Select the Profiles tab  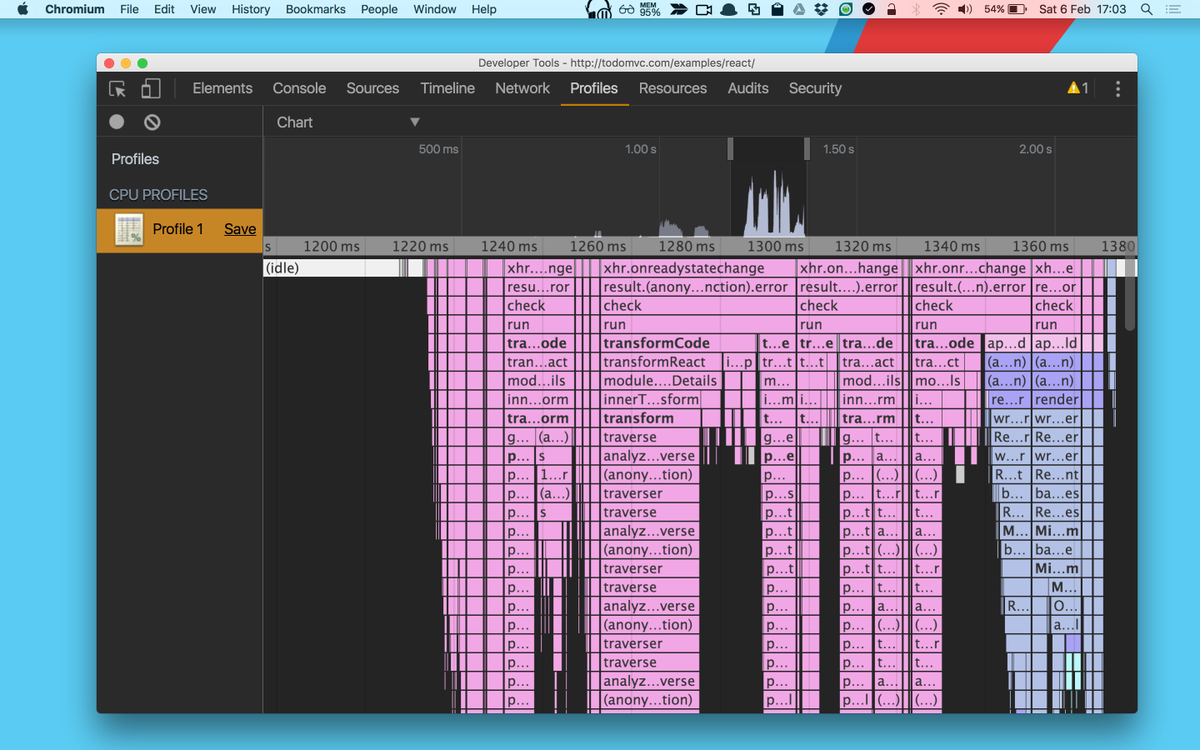point(594,88)
